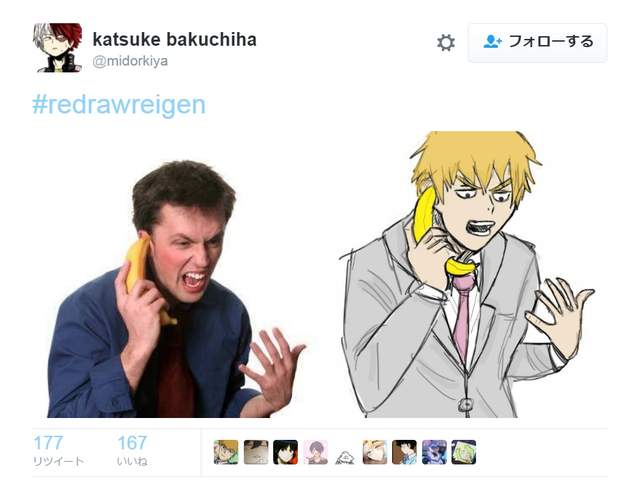Viewport: 640px width, 487px height.
Task: Click the person-plus icon in follow button
Action: pos(493,42)
